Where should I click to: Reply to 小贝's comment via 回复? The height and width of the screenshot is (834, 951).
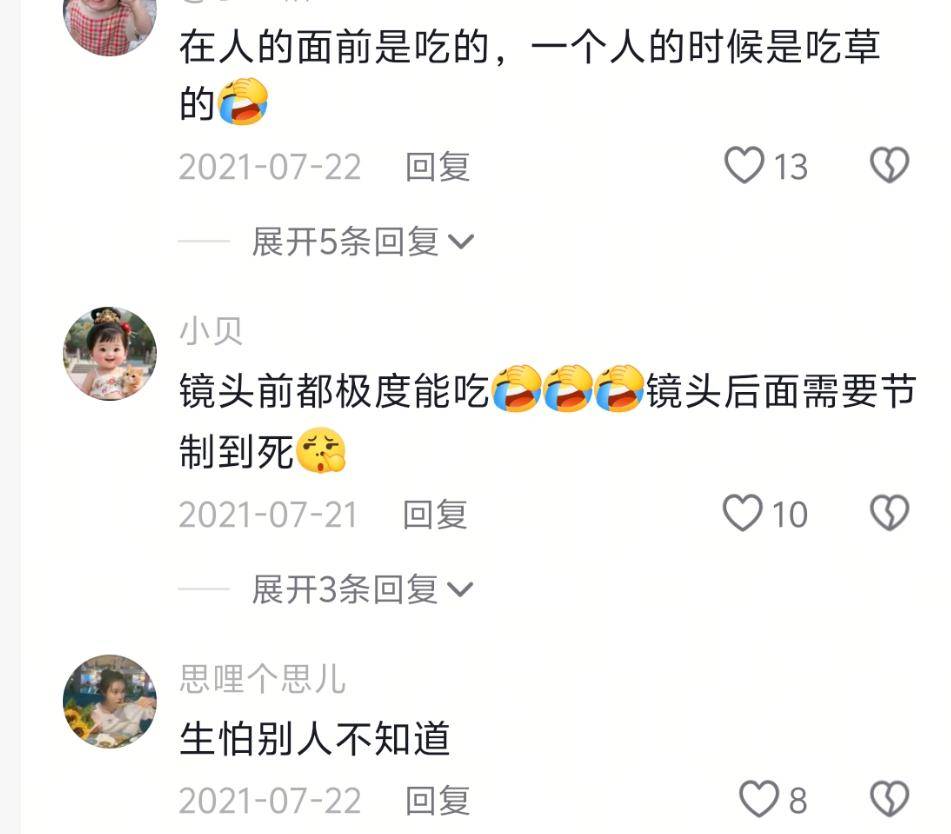pyautogui.click(x=435, y=514)
